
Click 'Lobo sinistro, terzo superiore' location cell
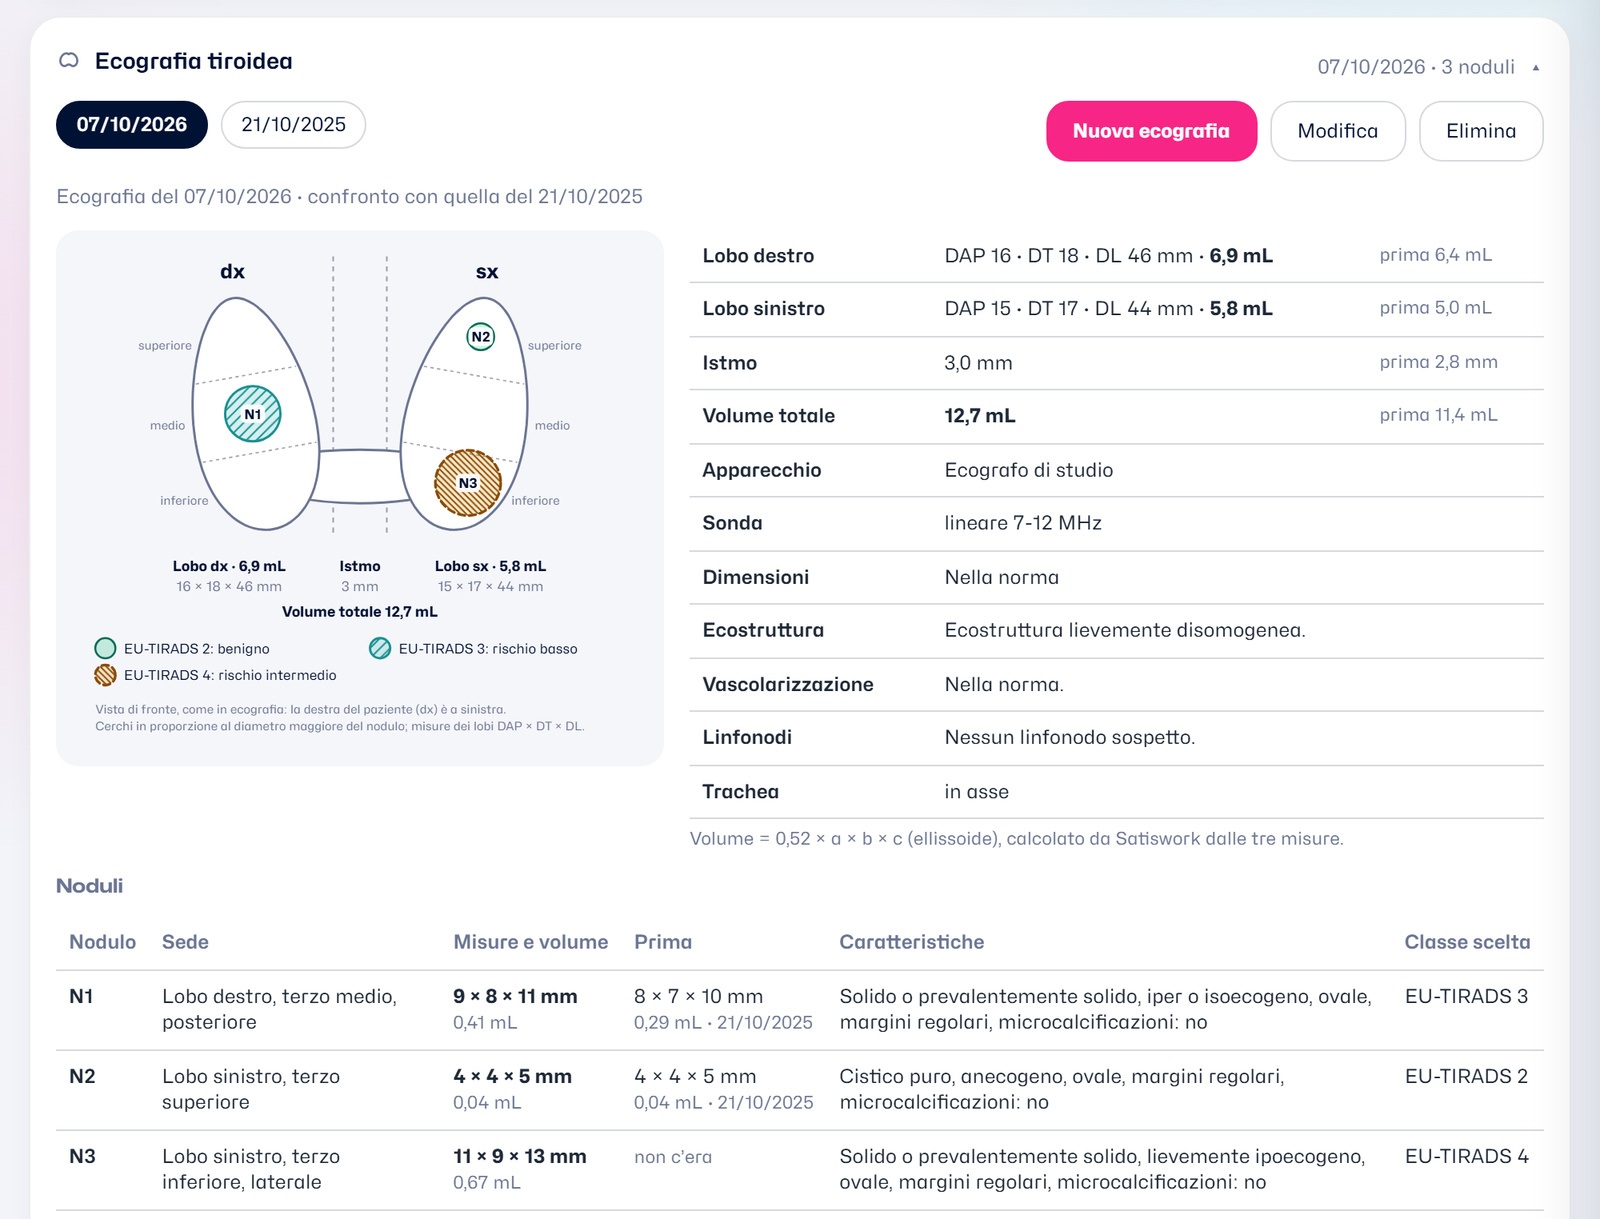251,1089
